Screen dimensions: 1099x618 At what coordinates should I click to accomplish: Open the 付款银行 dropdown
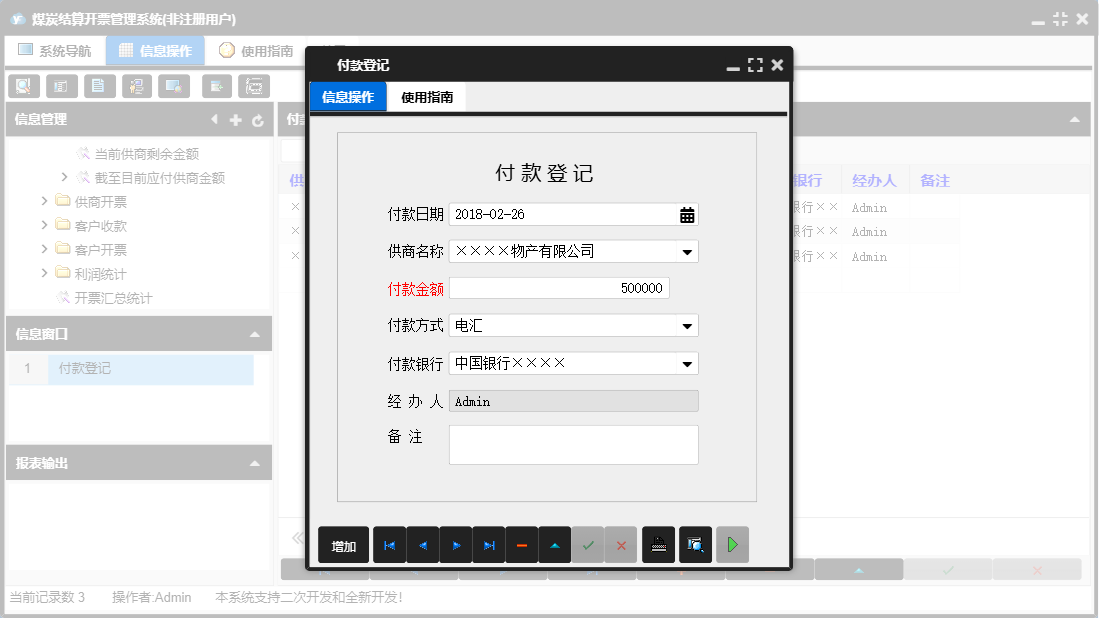(x=685, y=363)
